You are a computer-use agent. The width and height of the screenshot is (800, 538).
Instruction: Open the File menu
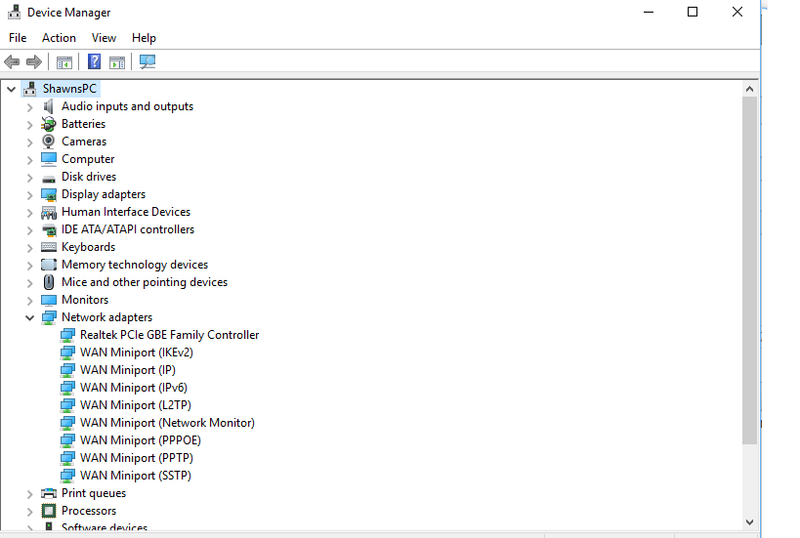[x=17, y=38]
